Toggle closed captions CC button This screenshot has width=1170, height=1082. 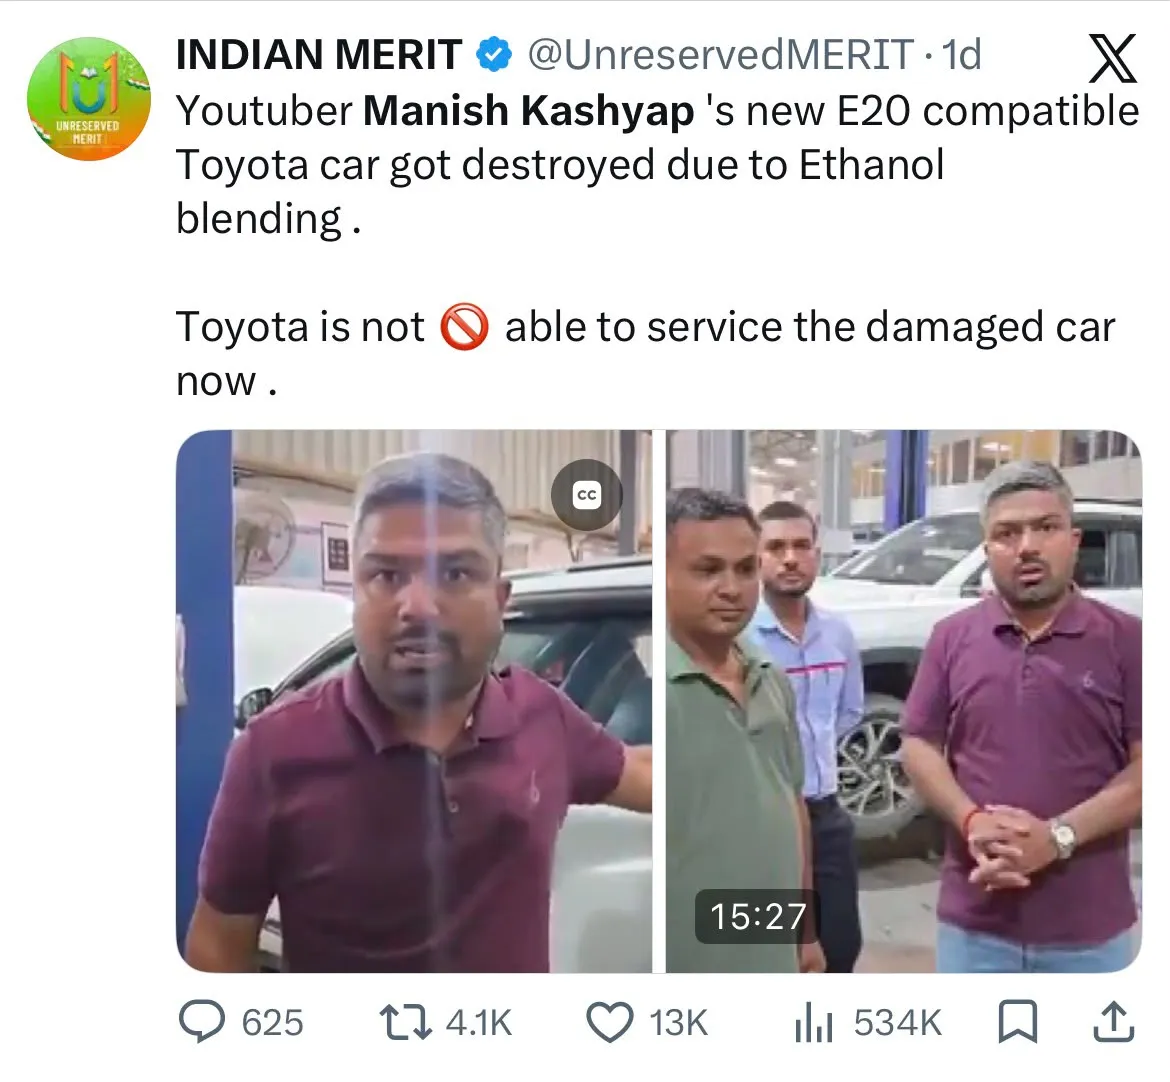tap(586, 495)
